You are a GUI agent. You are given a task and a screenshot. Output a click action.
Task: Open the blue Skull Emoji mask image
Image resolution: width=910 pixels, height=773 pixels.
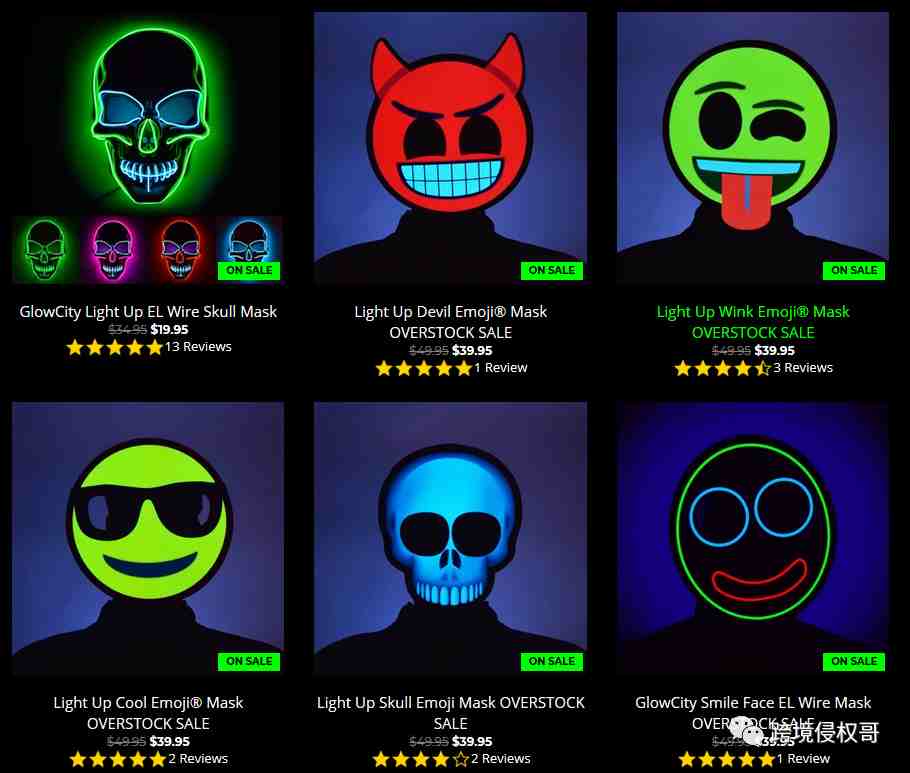click(x=450, y=538)
